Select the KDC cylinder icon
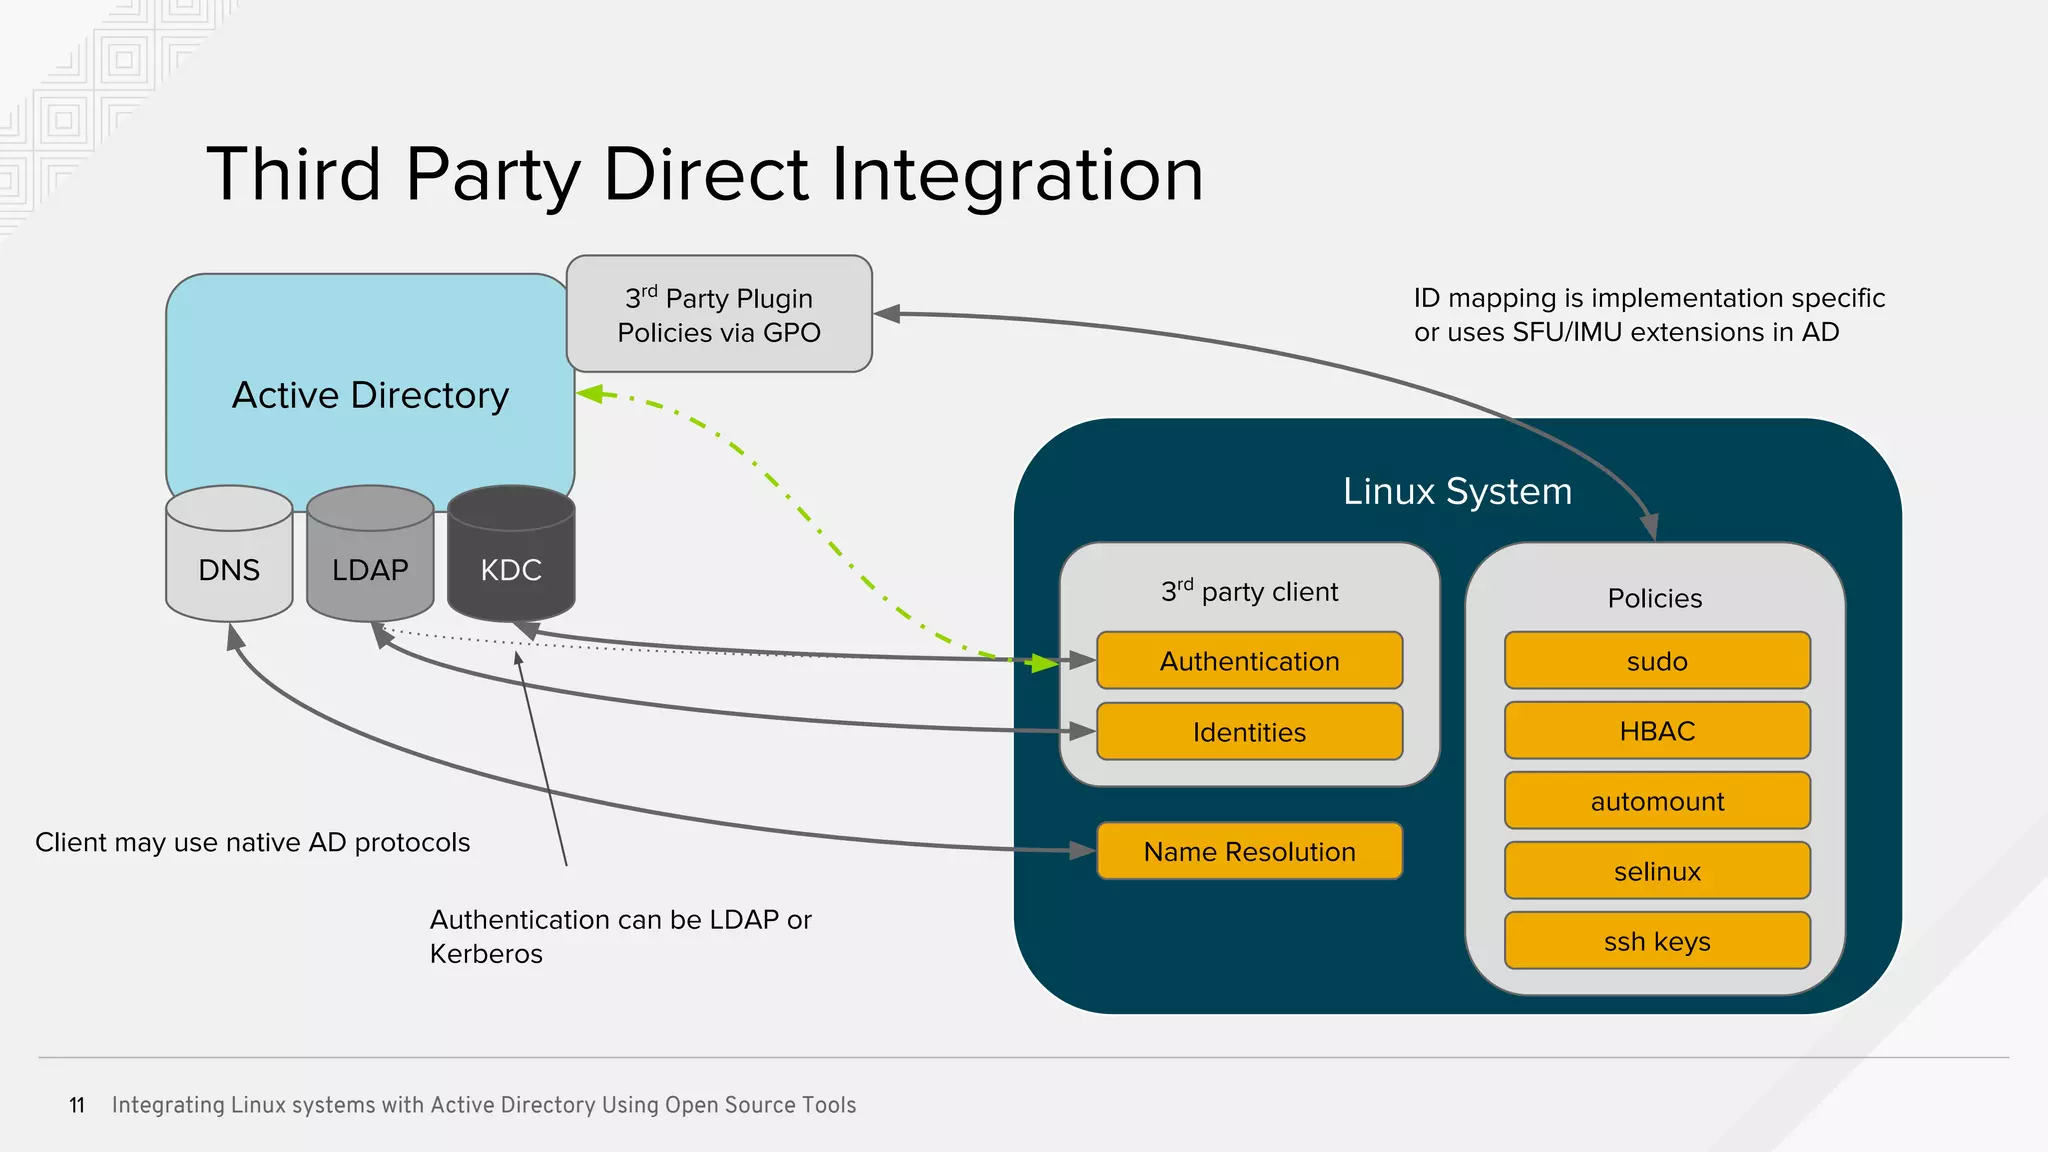Viewport: 2048px width, 1152px height. (511, 553)
